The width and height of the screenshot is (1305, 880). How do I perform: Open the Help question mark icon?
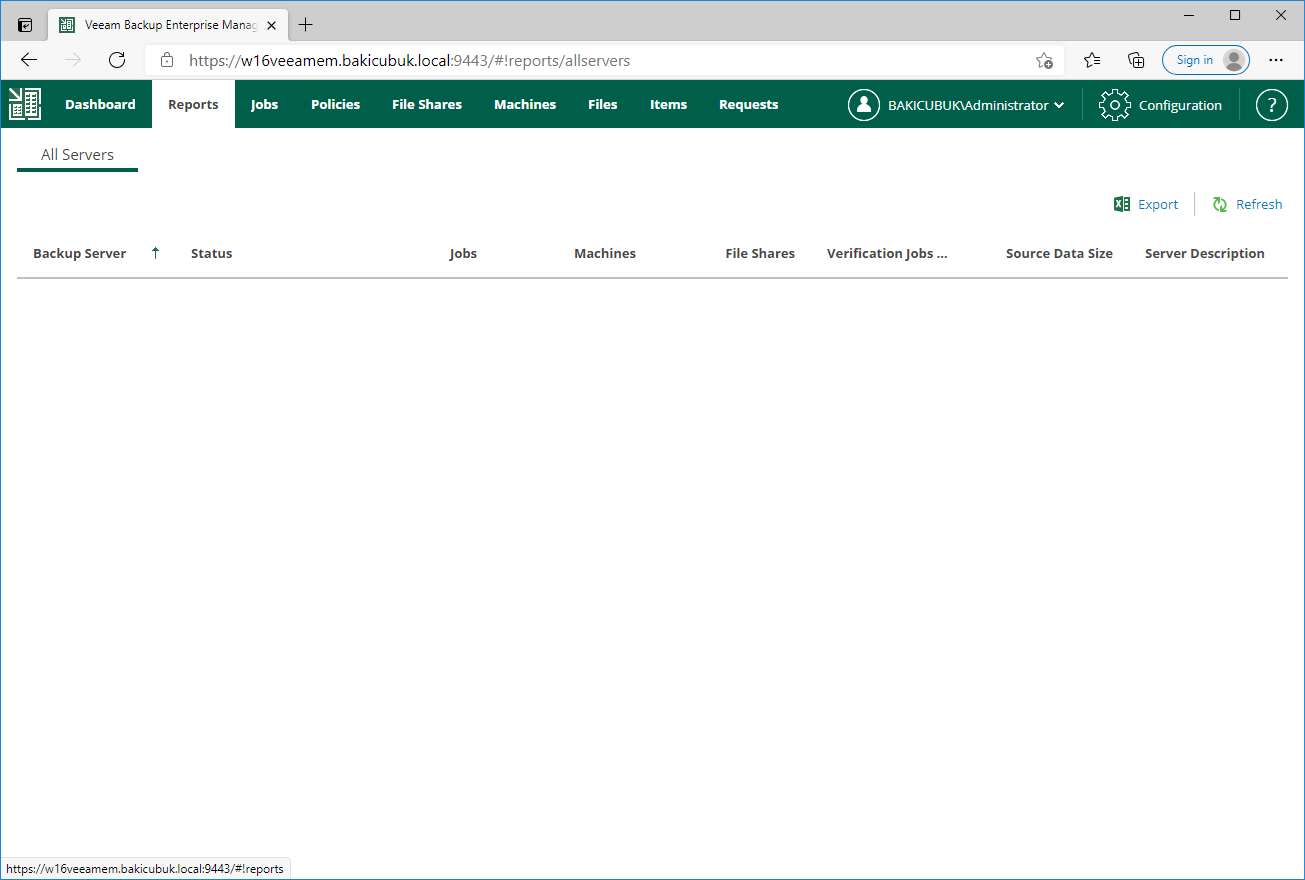(x=1271, y=105)
